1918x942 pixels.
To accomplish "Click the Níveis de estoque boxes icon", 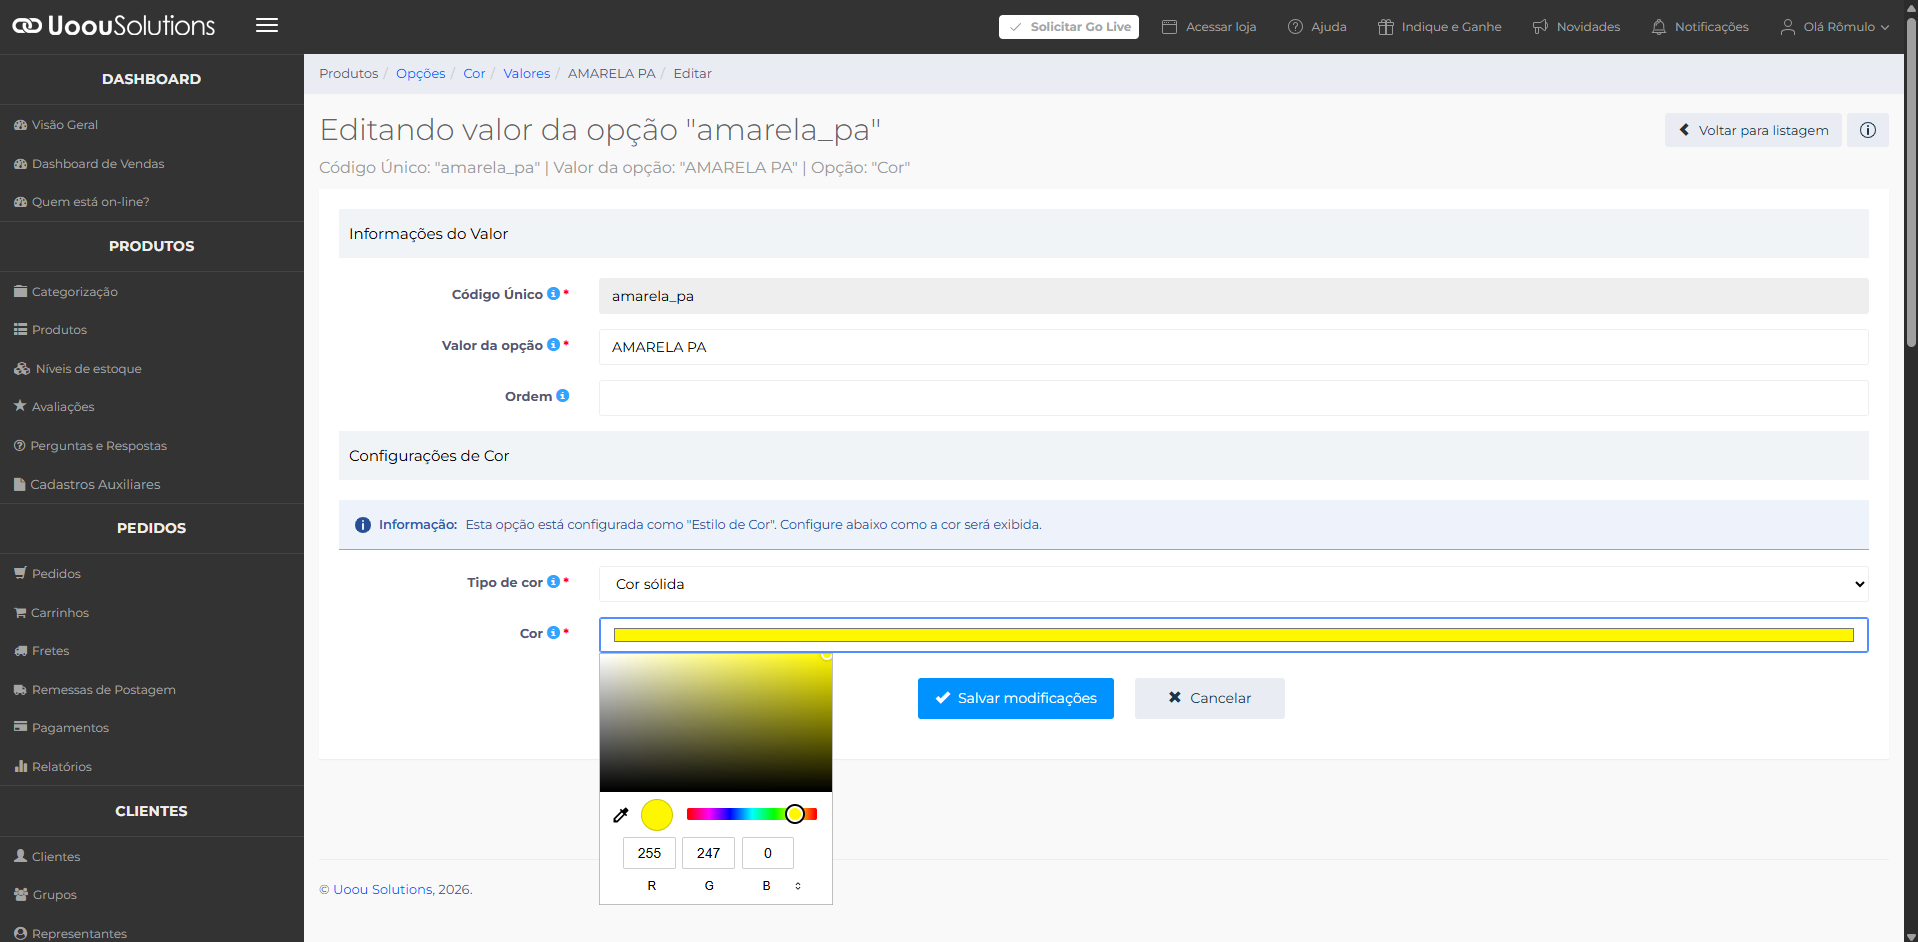I will (22, 368).
